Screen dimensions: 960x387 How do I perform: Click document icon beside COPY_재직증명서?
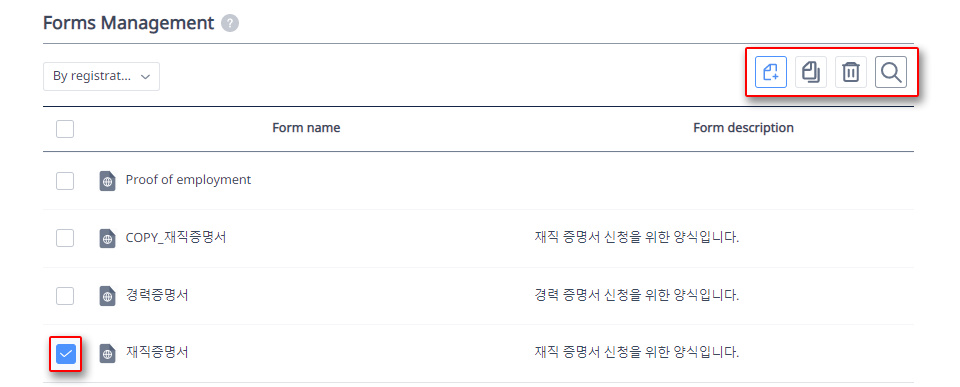[108, 238]
